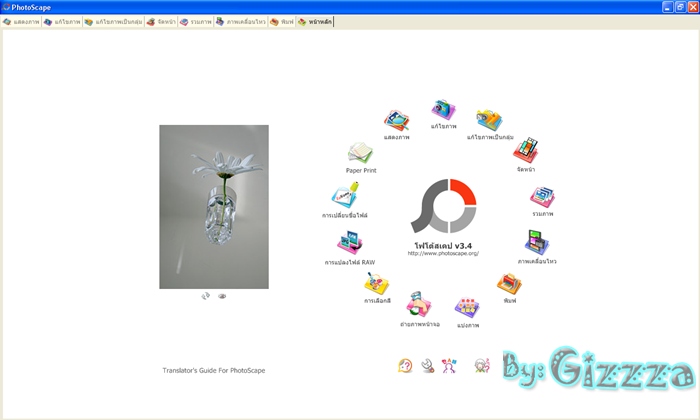Open the การเลือกสี color picker icon

[376, 284]
